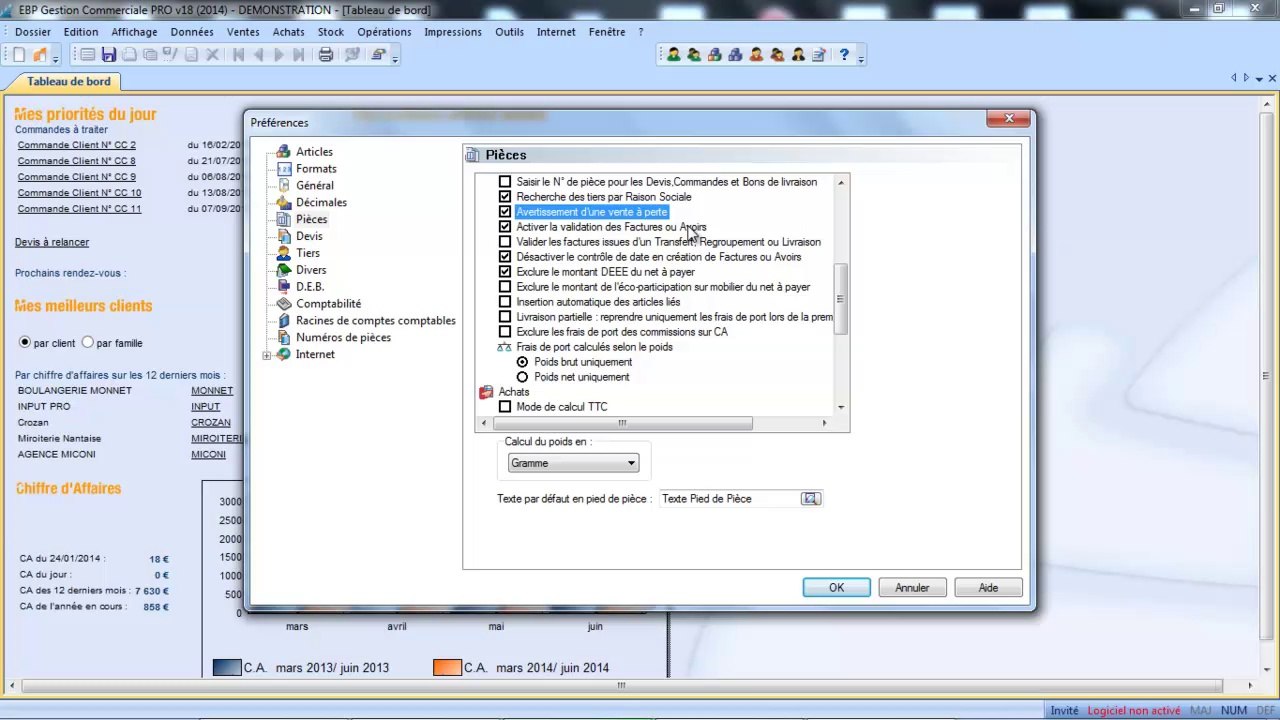Open the Opérations menu
This screenshot has height=720, width=1280.
384,32
